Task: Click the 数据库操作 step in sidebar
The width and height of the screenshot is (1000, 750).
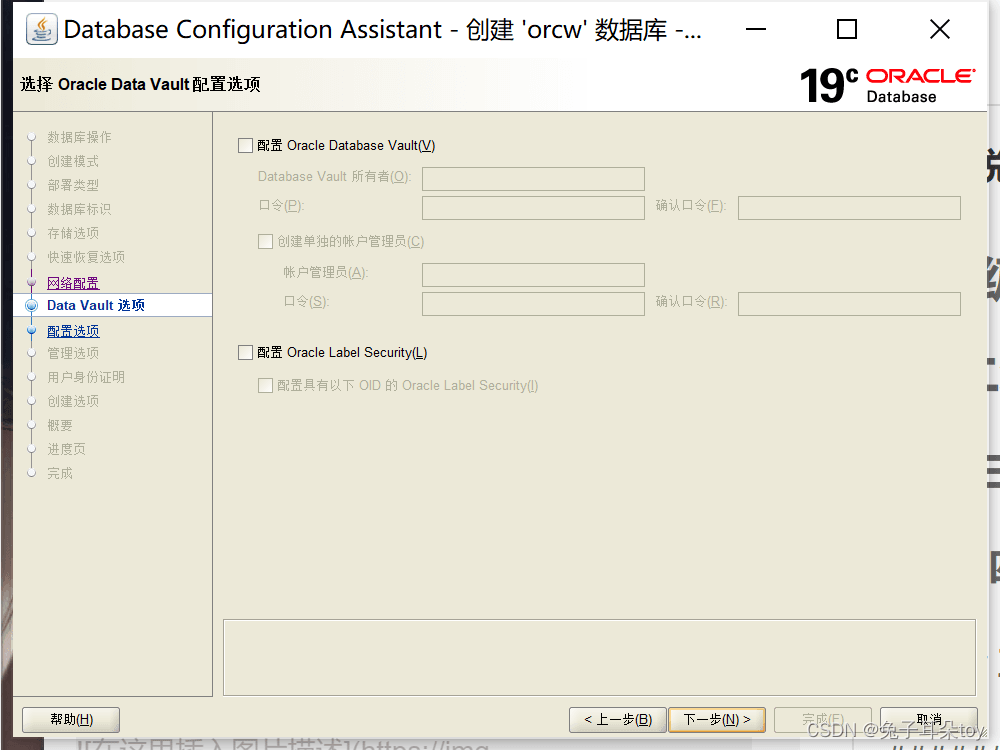Action: click(79, 137)
